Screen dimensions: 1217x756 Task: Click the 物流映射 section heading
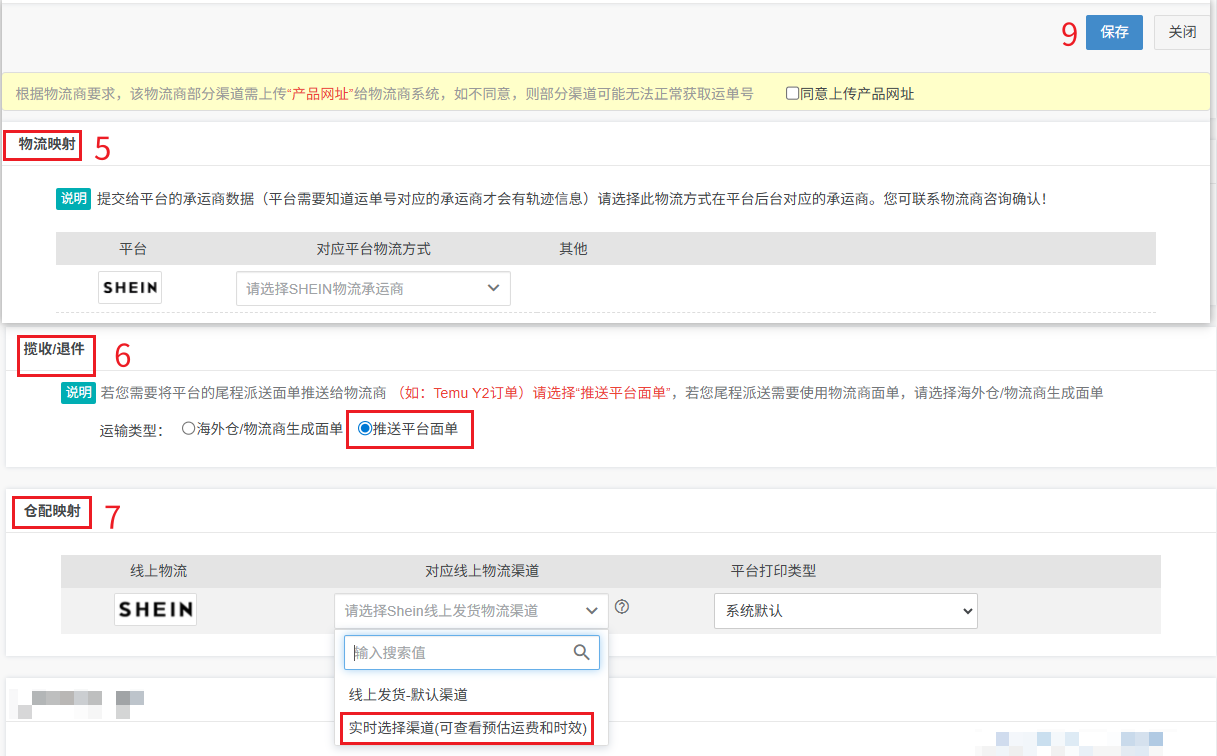pos(46,145)
